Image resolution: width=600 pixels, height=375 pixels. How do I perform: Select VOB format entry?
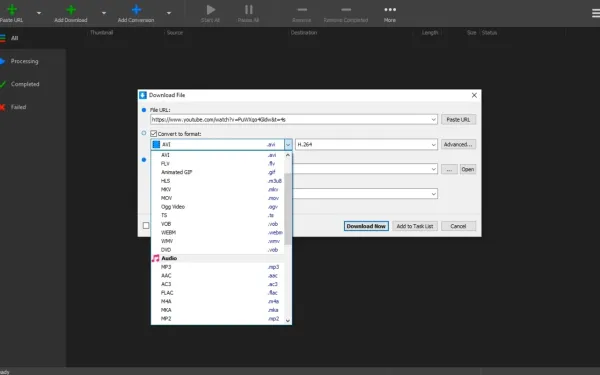(x=218, y=224)
